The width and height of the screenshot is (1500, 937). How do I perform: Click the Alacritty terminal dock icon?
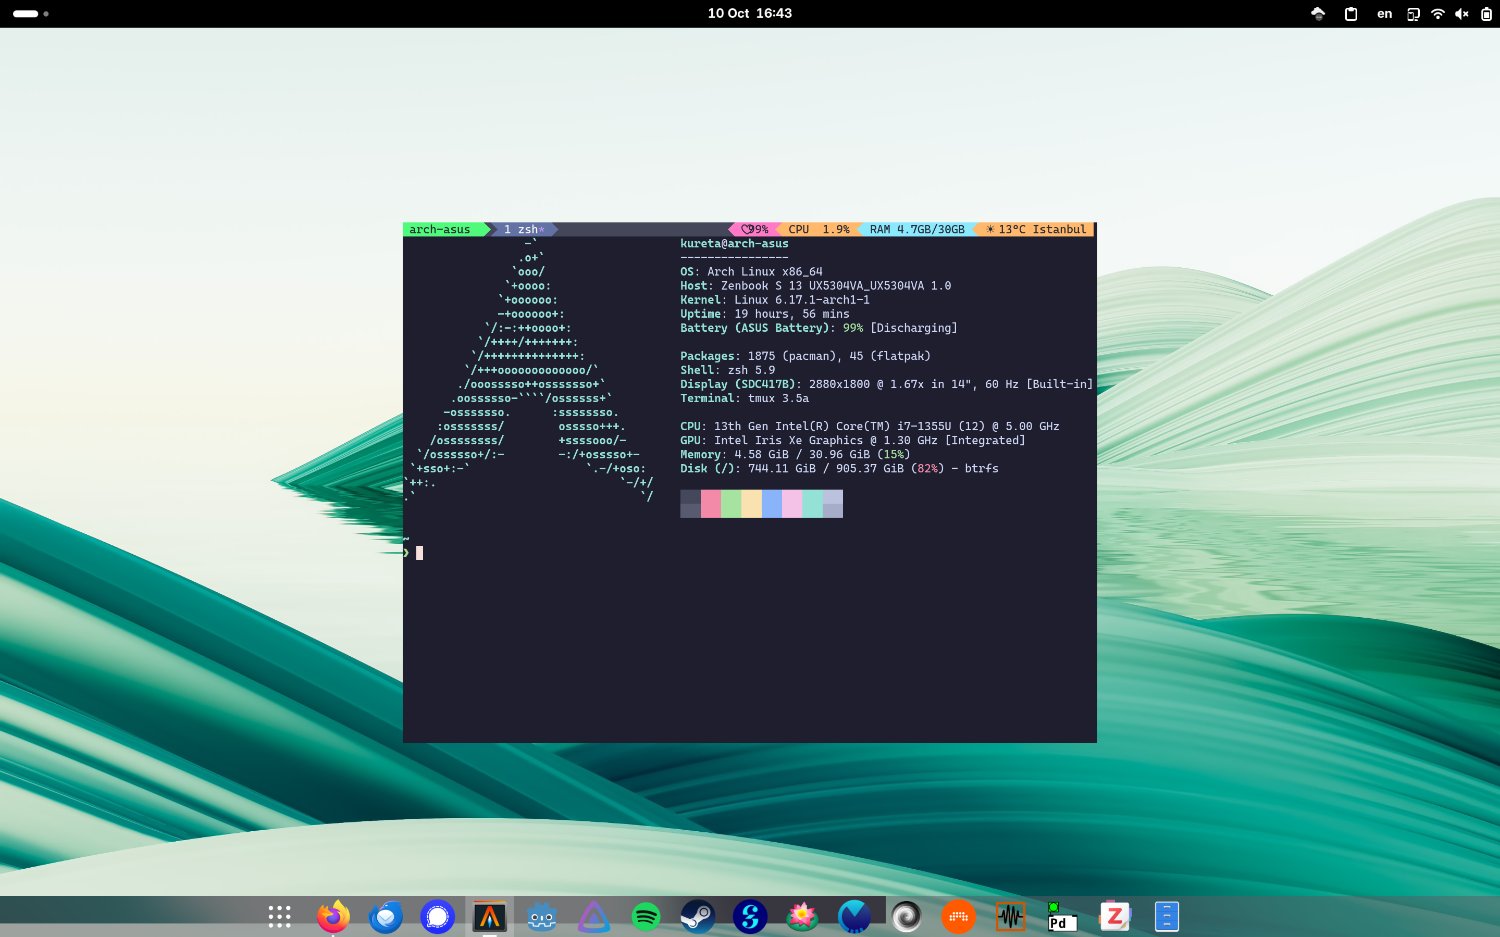coord(489,916)
